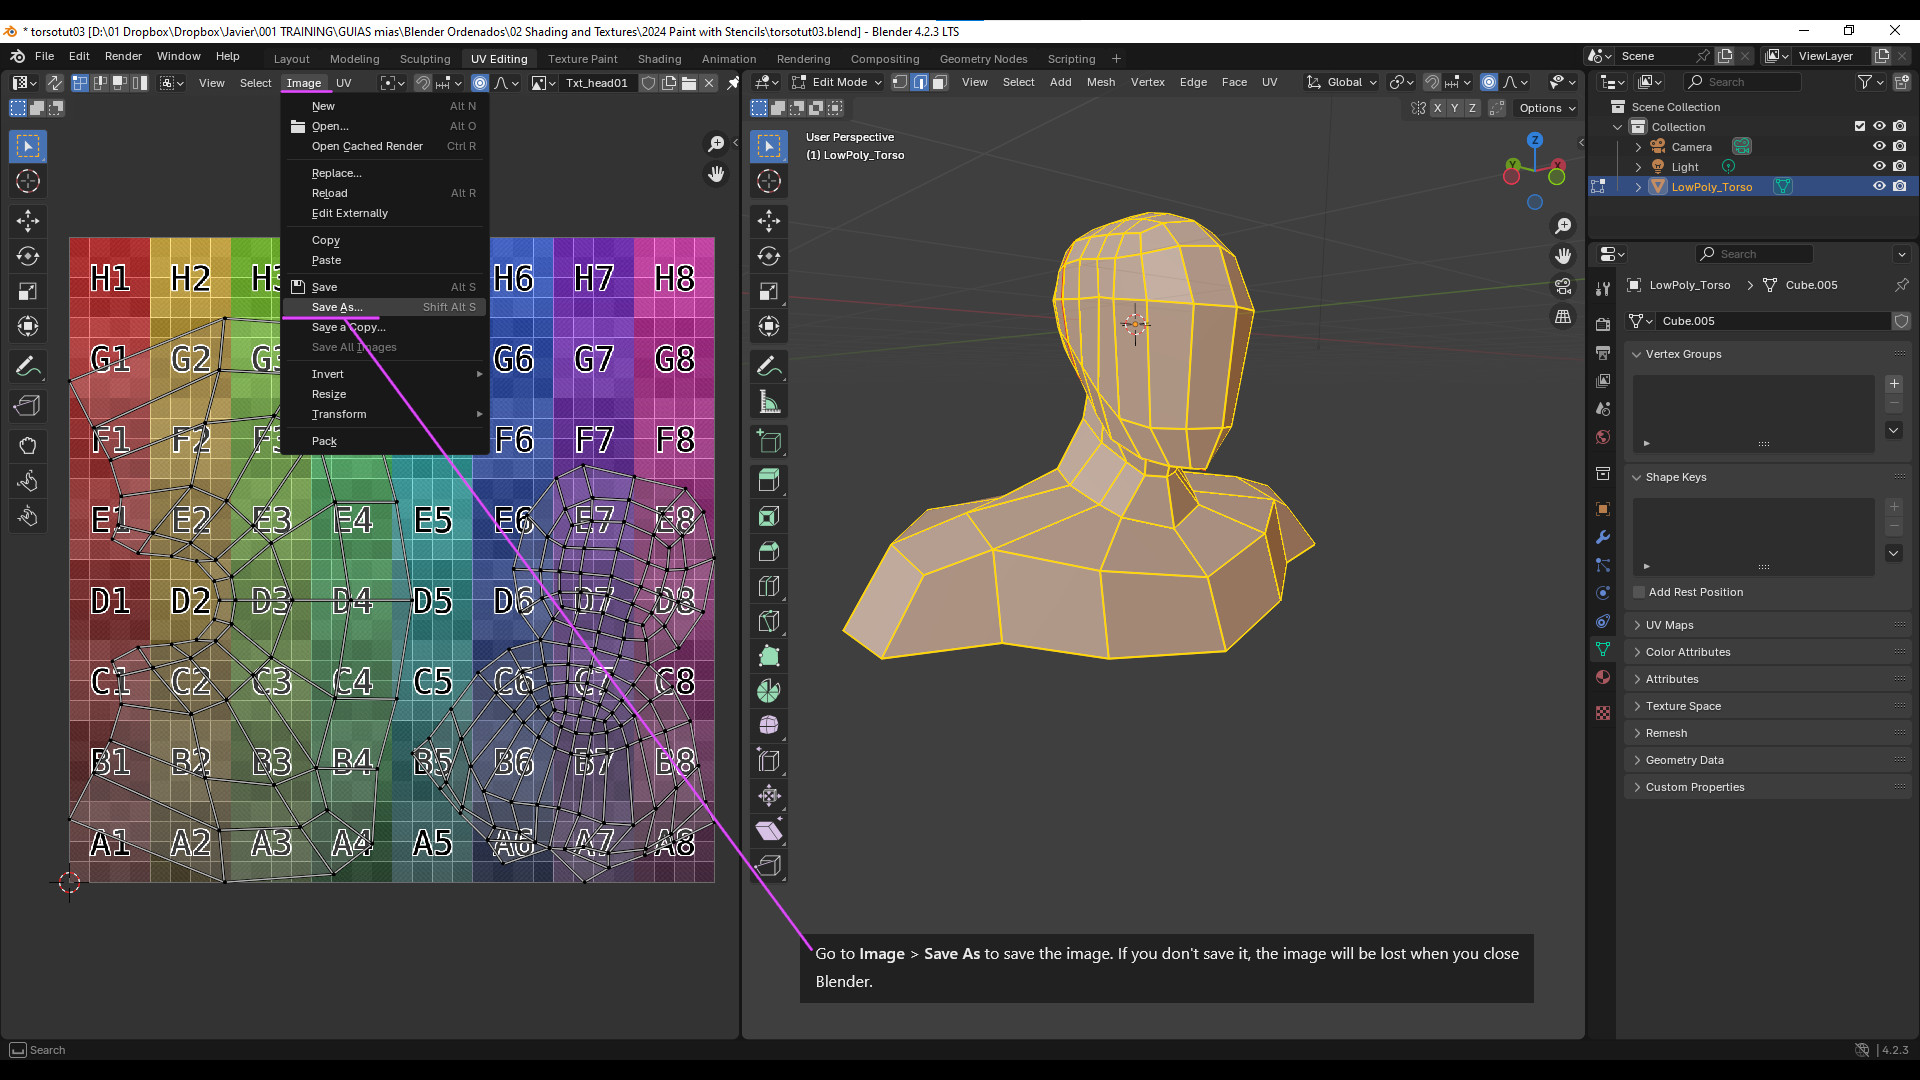Click Txt_head01 image name field
Screen dimensions: 1920x1080
[597, 83]
